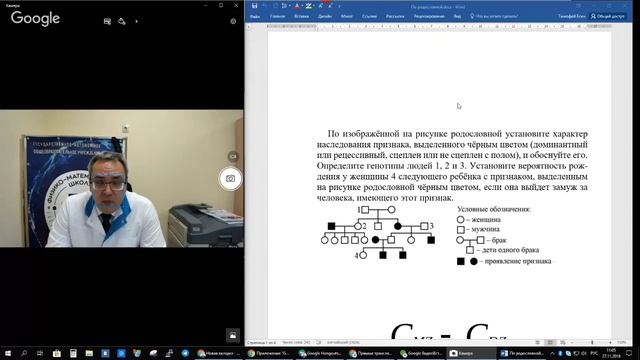Switch to the Главная ribbon tab

click(278, 16)
